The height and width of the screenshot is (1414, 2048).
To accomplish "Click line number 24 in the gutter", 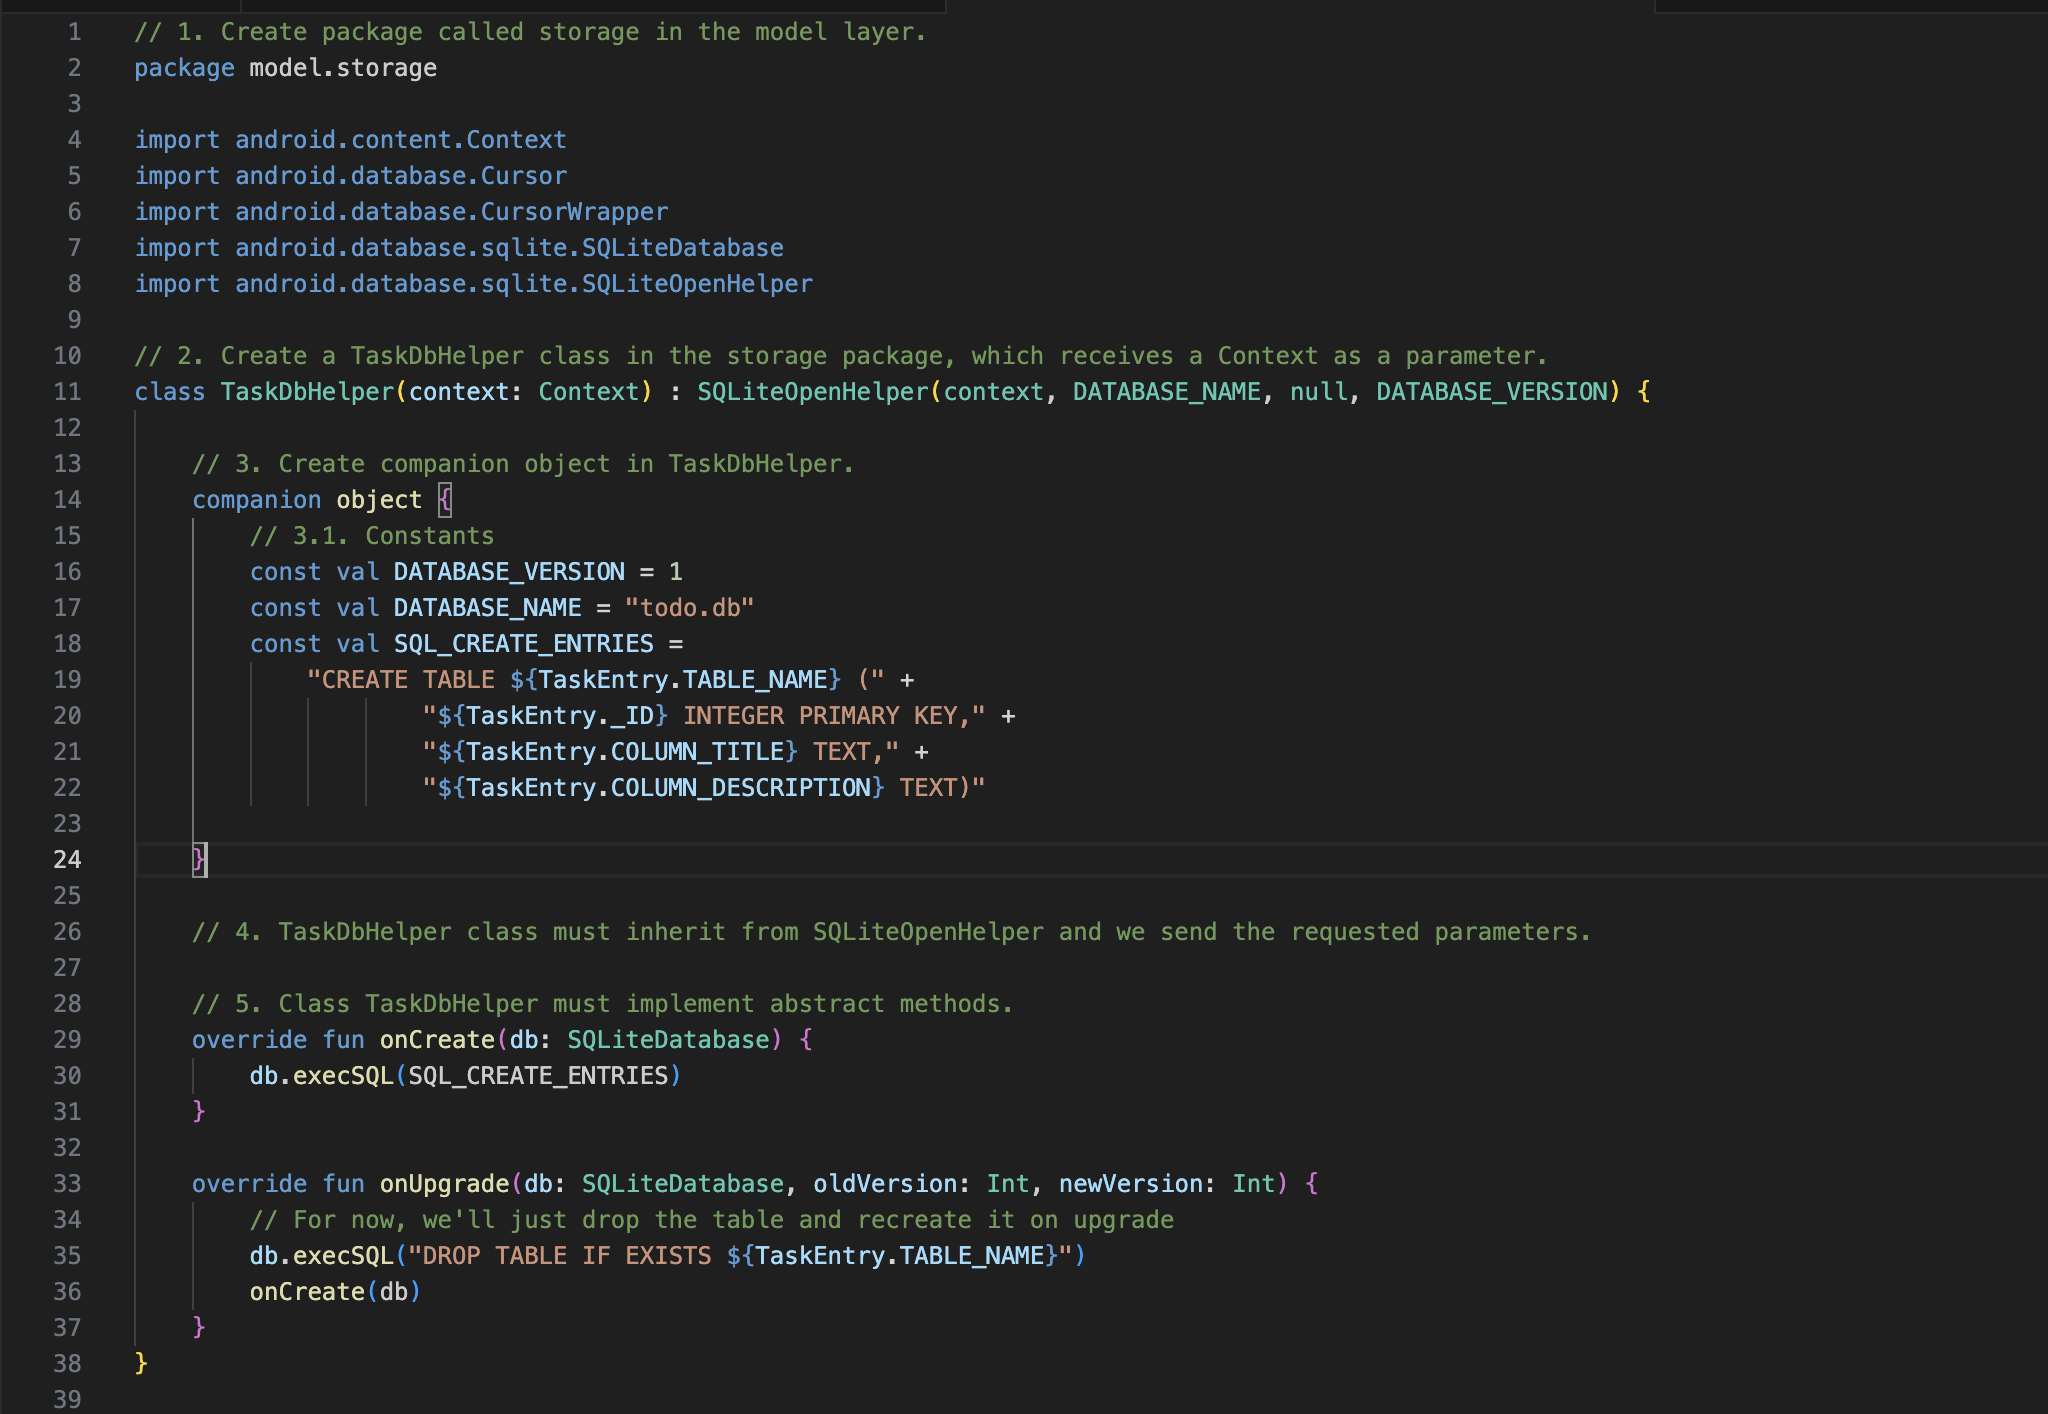I will (x=68, y=859).
